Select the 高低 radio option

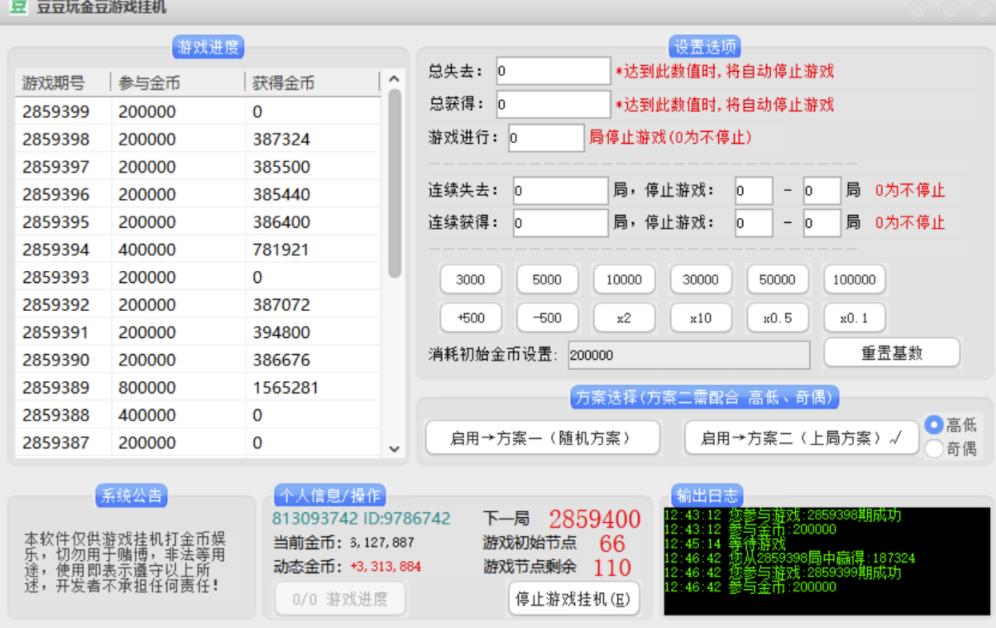(935, 425)
